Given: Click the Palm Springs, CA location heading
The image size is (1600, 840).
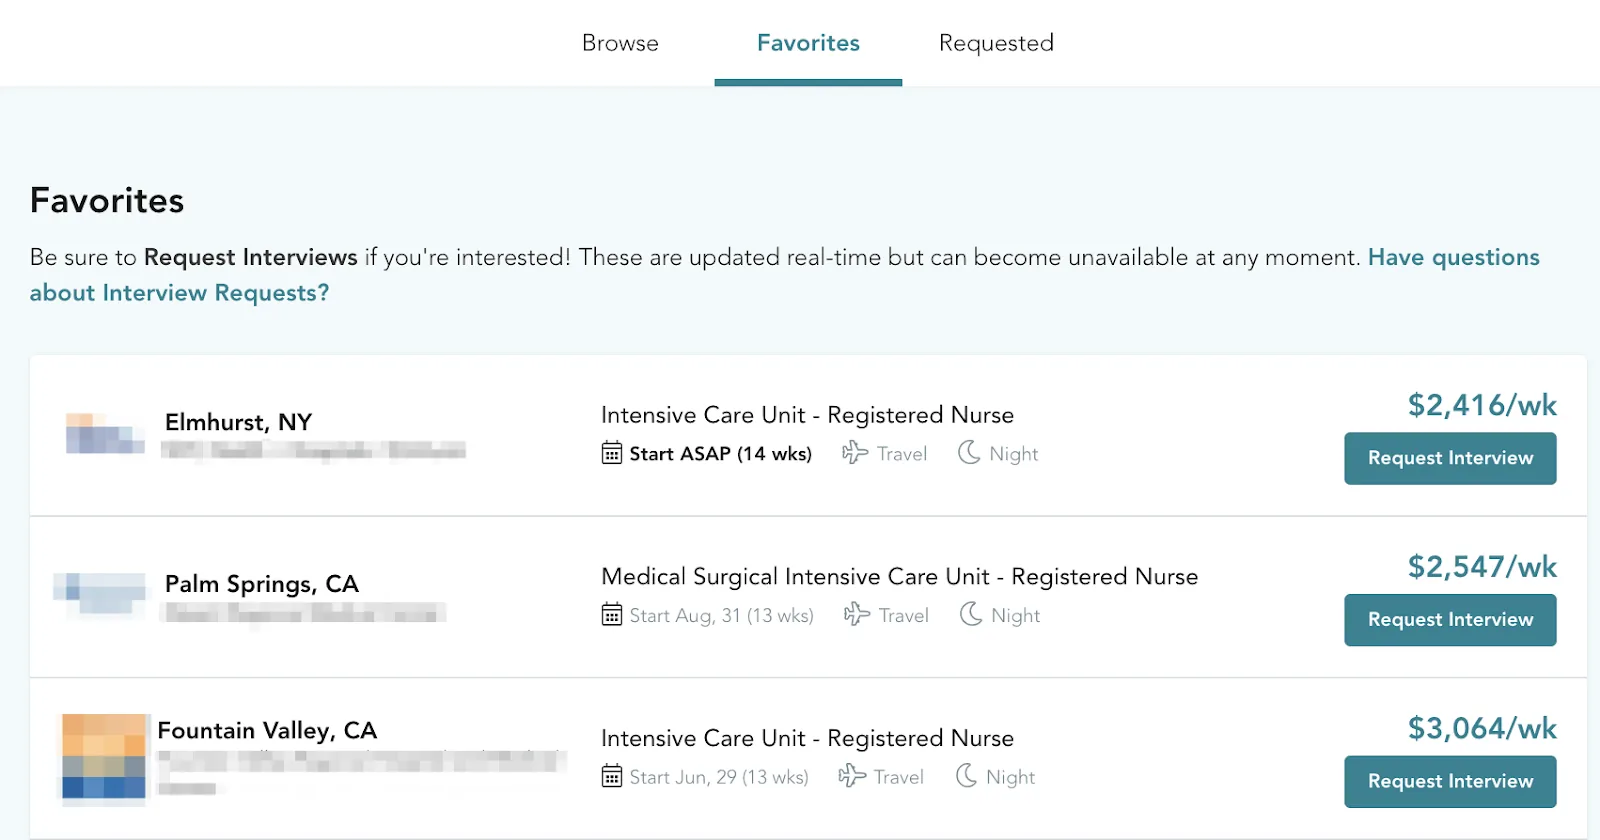Looking at the screenshot, I should (261, 584).
